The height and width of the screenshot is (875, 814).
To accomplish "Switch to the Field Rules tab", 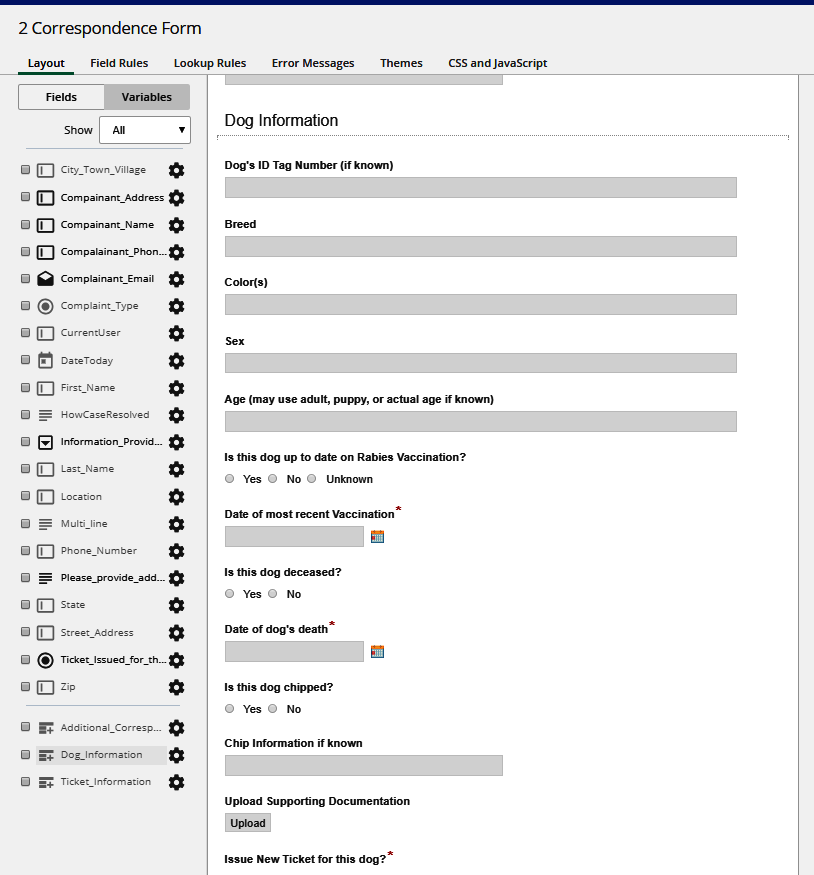I will 119,63.
